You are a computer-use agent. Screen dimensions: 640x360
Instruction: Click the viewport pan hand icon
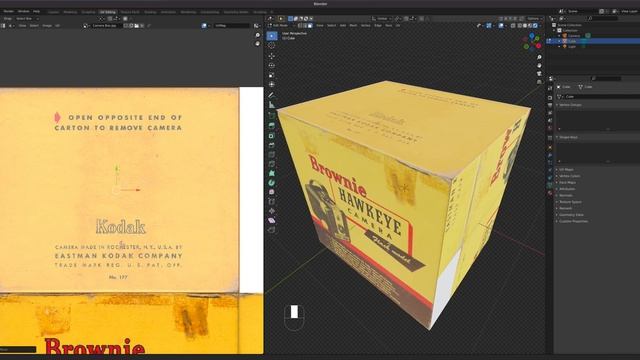tap(539, 66)
